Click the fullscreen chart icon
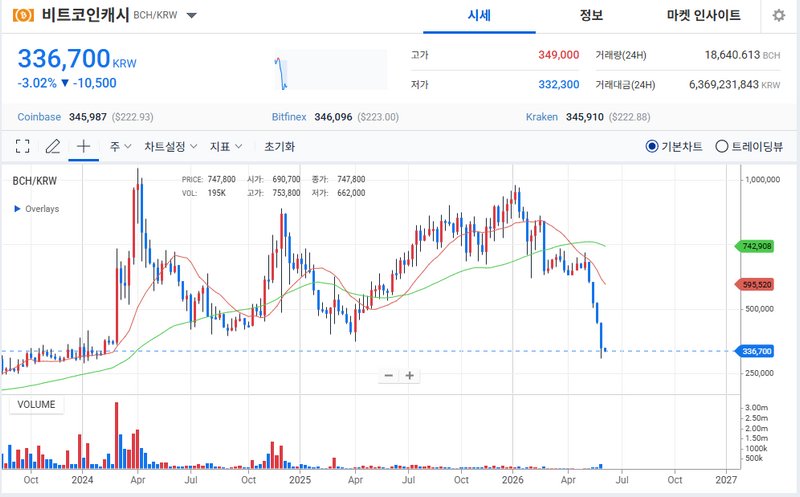Screen dimensions: 800x497 point(22,147)
